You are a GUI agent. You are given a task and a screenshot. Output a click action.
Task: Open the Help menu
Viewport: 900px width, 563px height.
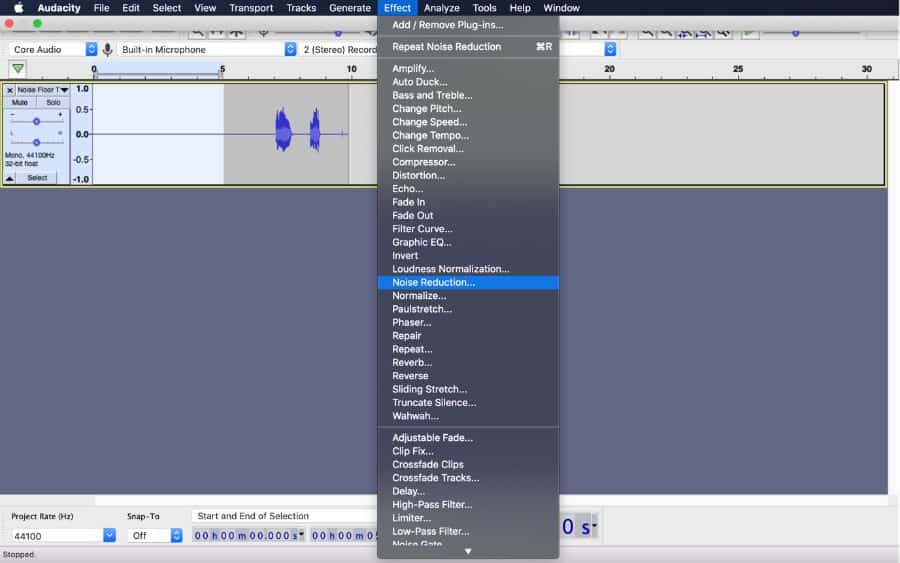(520, 8)
